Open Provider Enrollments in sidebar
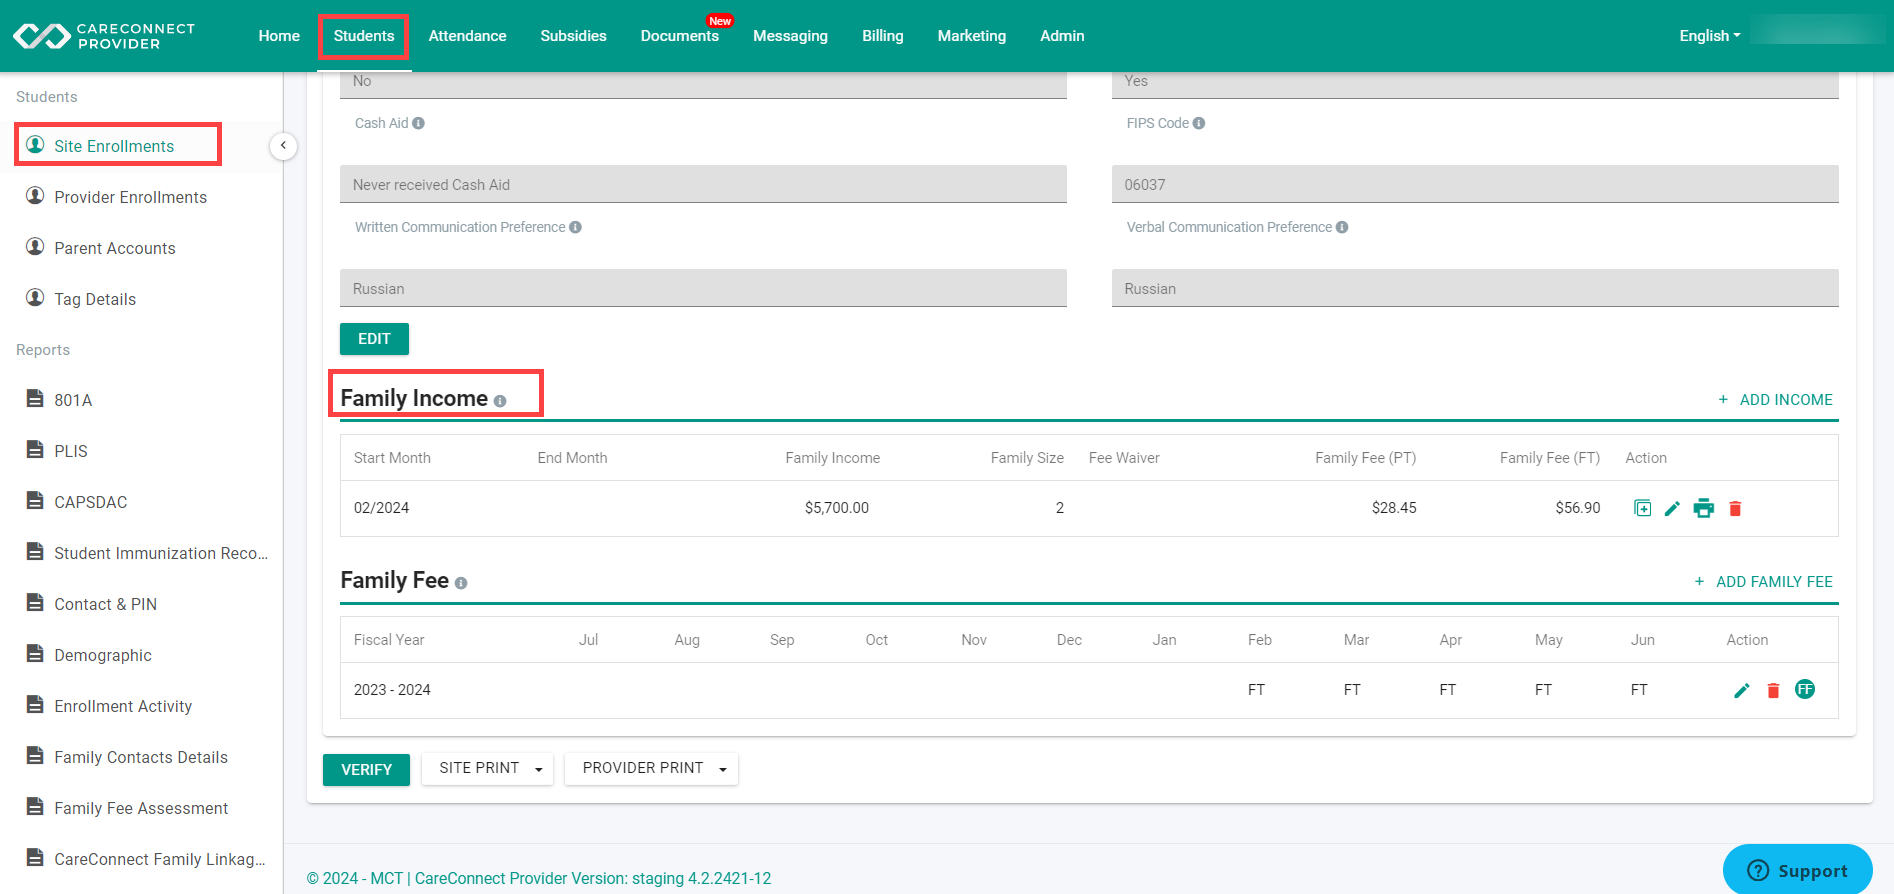This screenshot has height=894, width=1894. 130,197
